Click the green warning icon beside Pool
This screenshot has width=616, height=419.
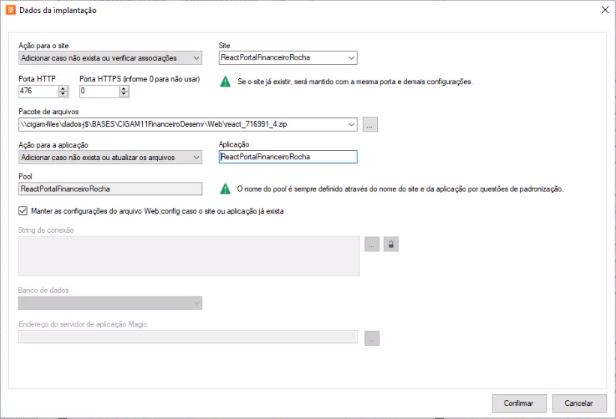tap(225, 188)
